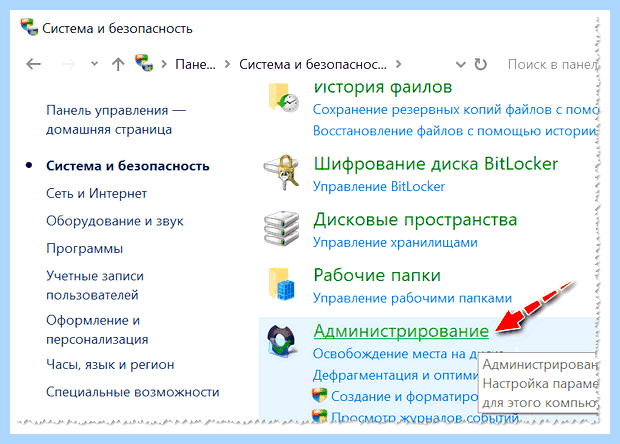Image resolution: width=620 pixels, height=444 pixels.
Task: Click 'Дефрагментация и оптими...' link
Action: click(395, 375)
